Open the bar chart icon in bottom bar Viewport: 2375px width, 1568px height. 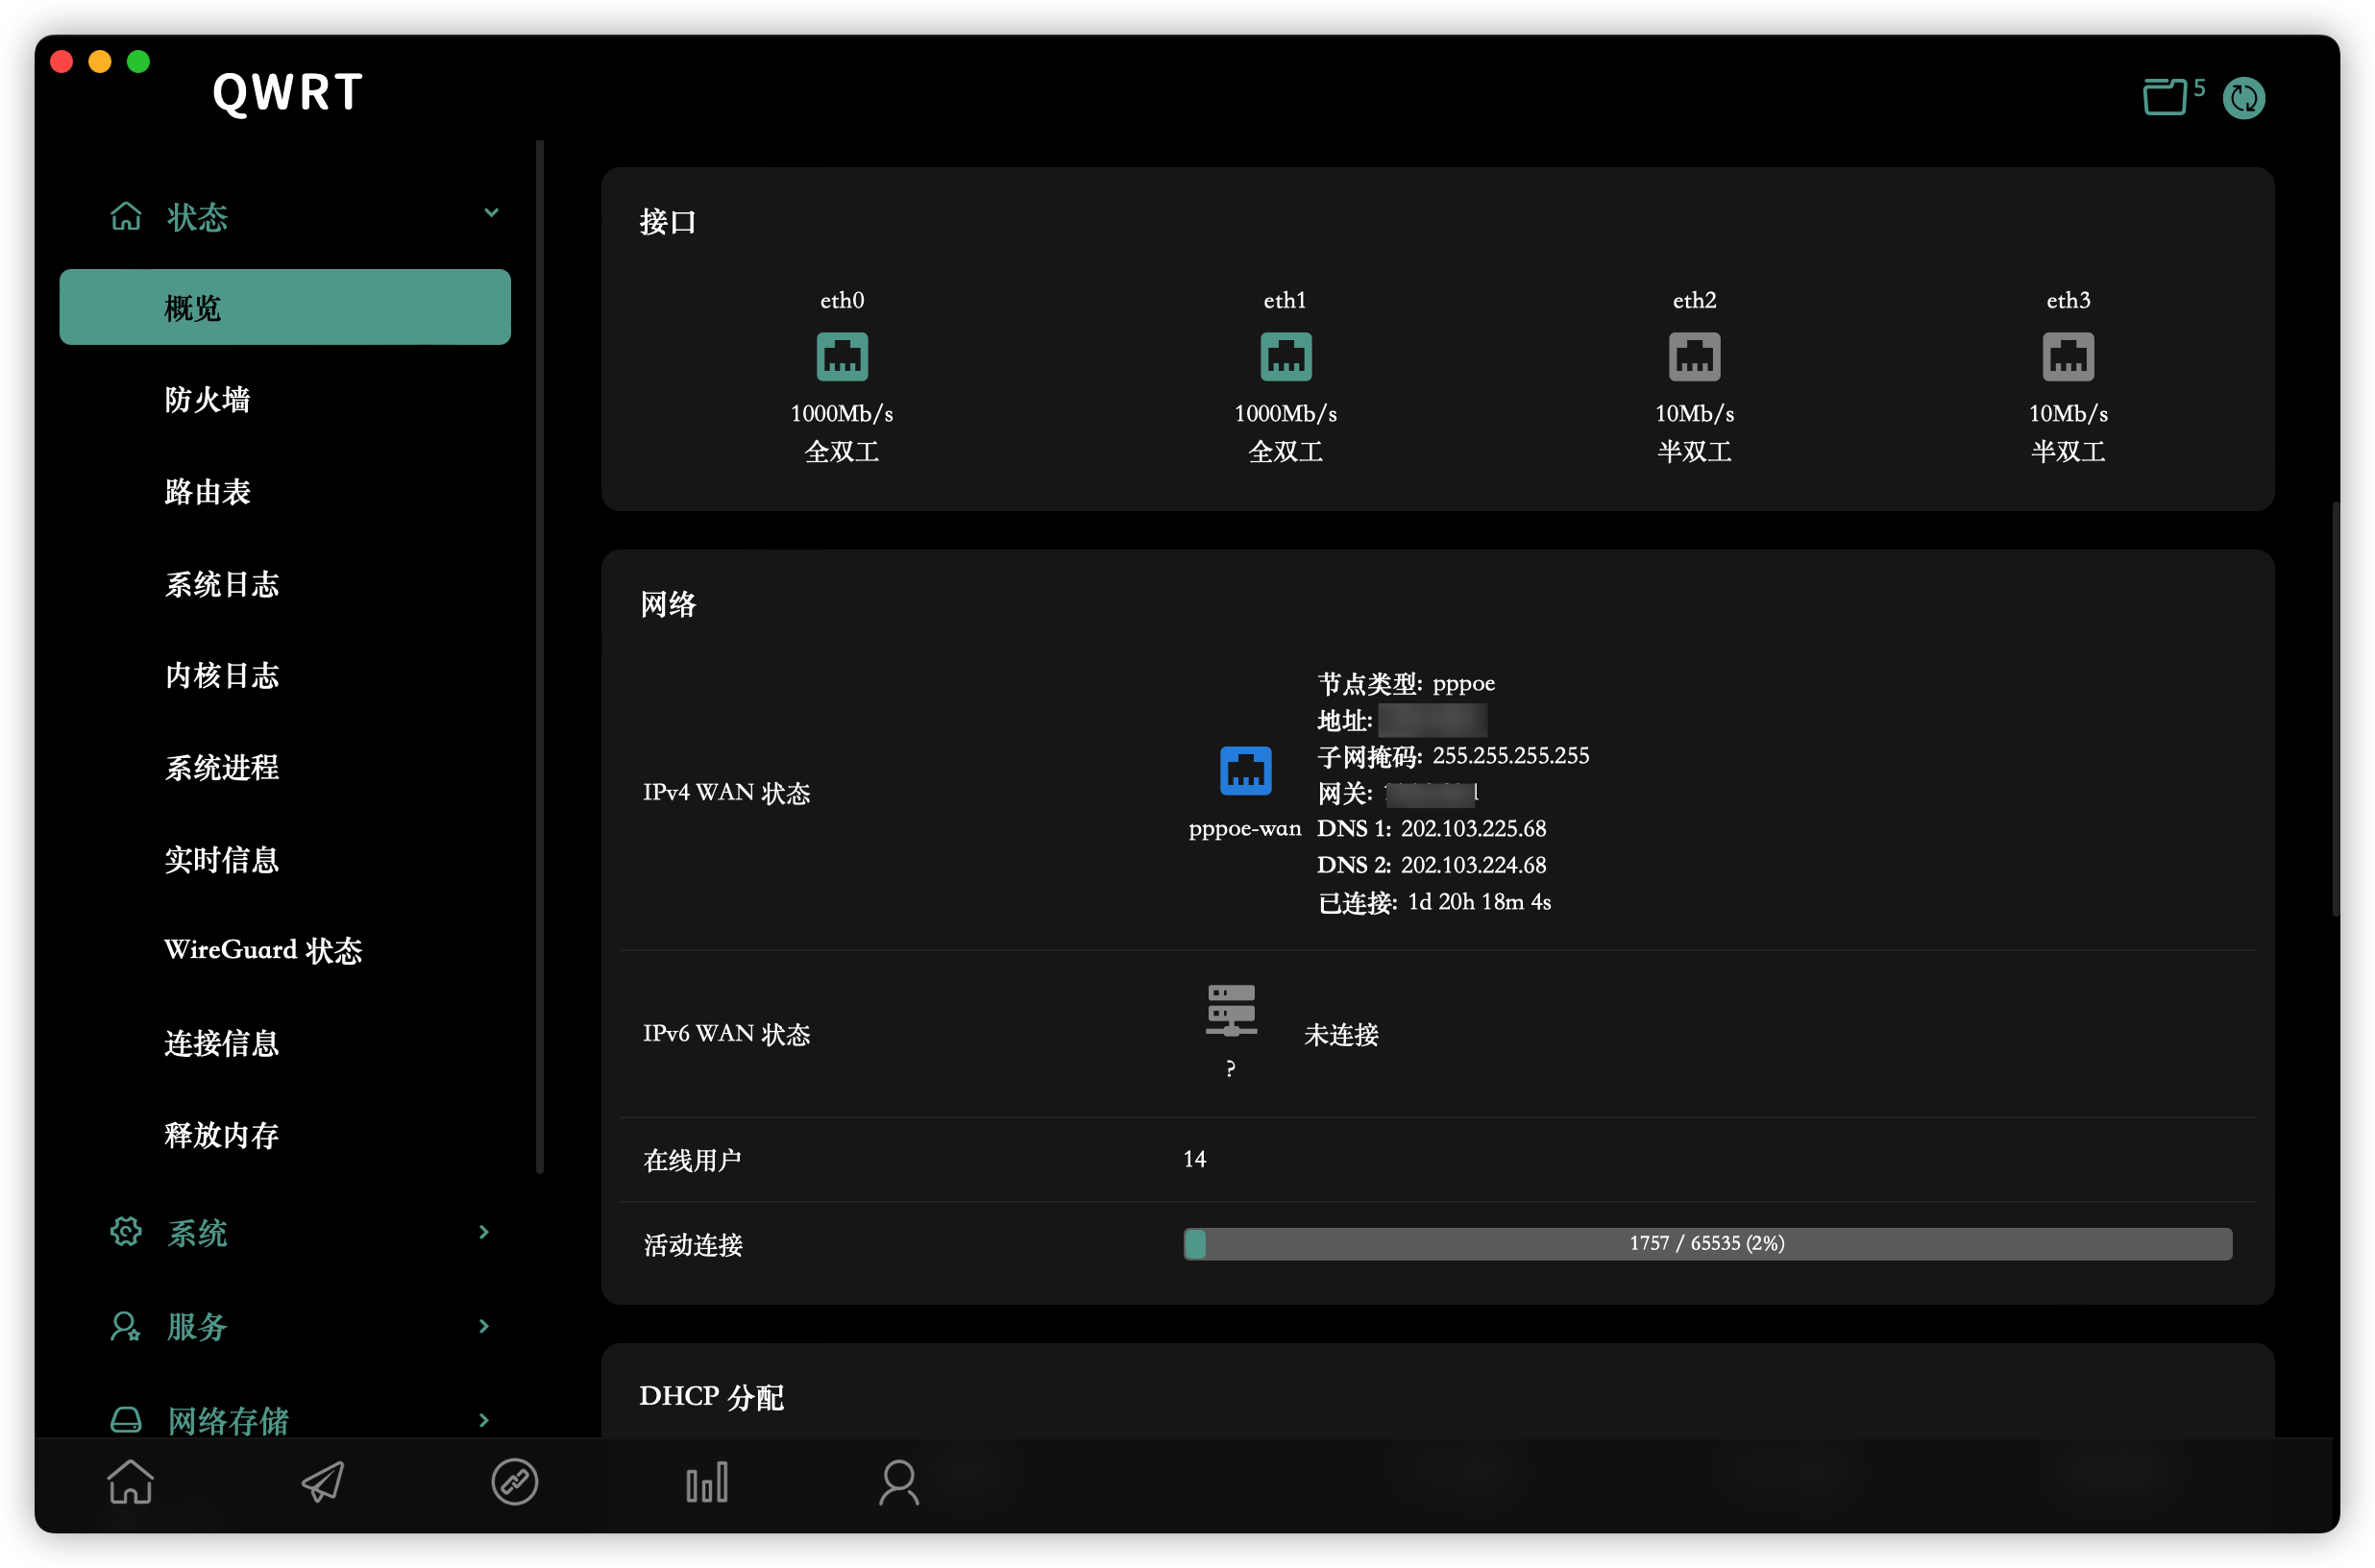tap(707, 1482)
